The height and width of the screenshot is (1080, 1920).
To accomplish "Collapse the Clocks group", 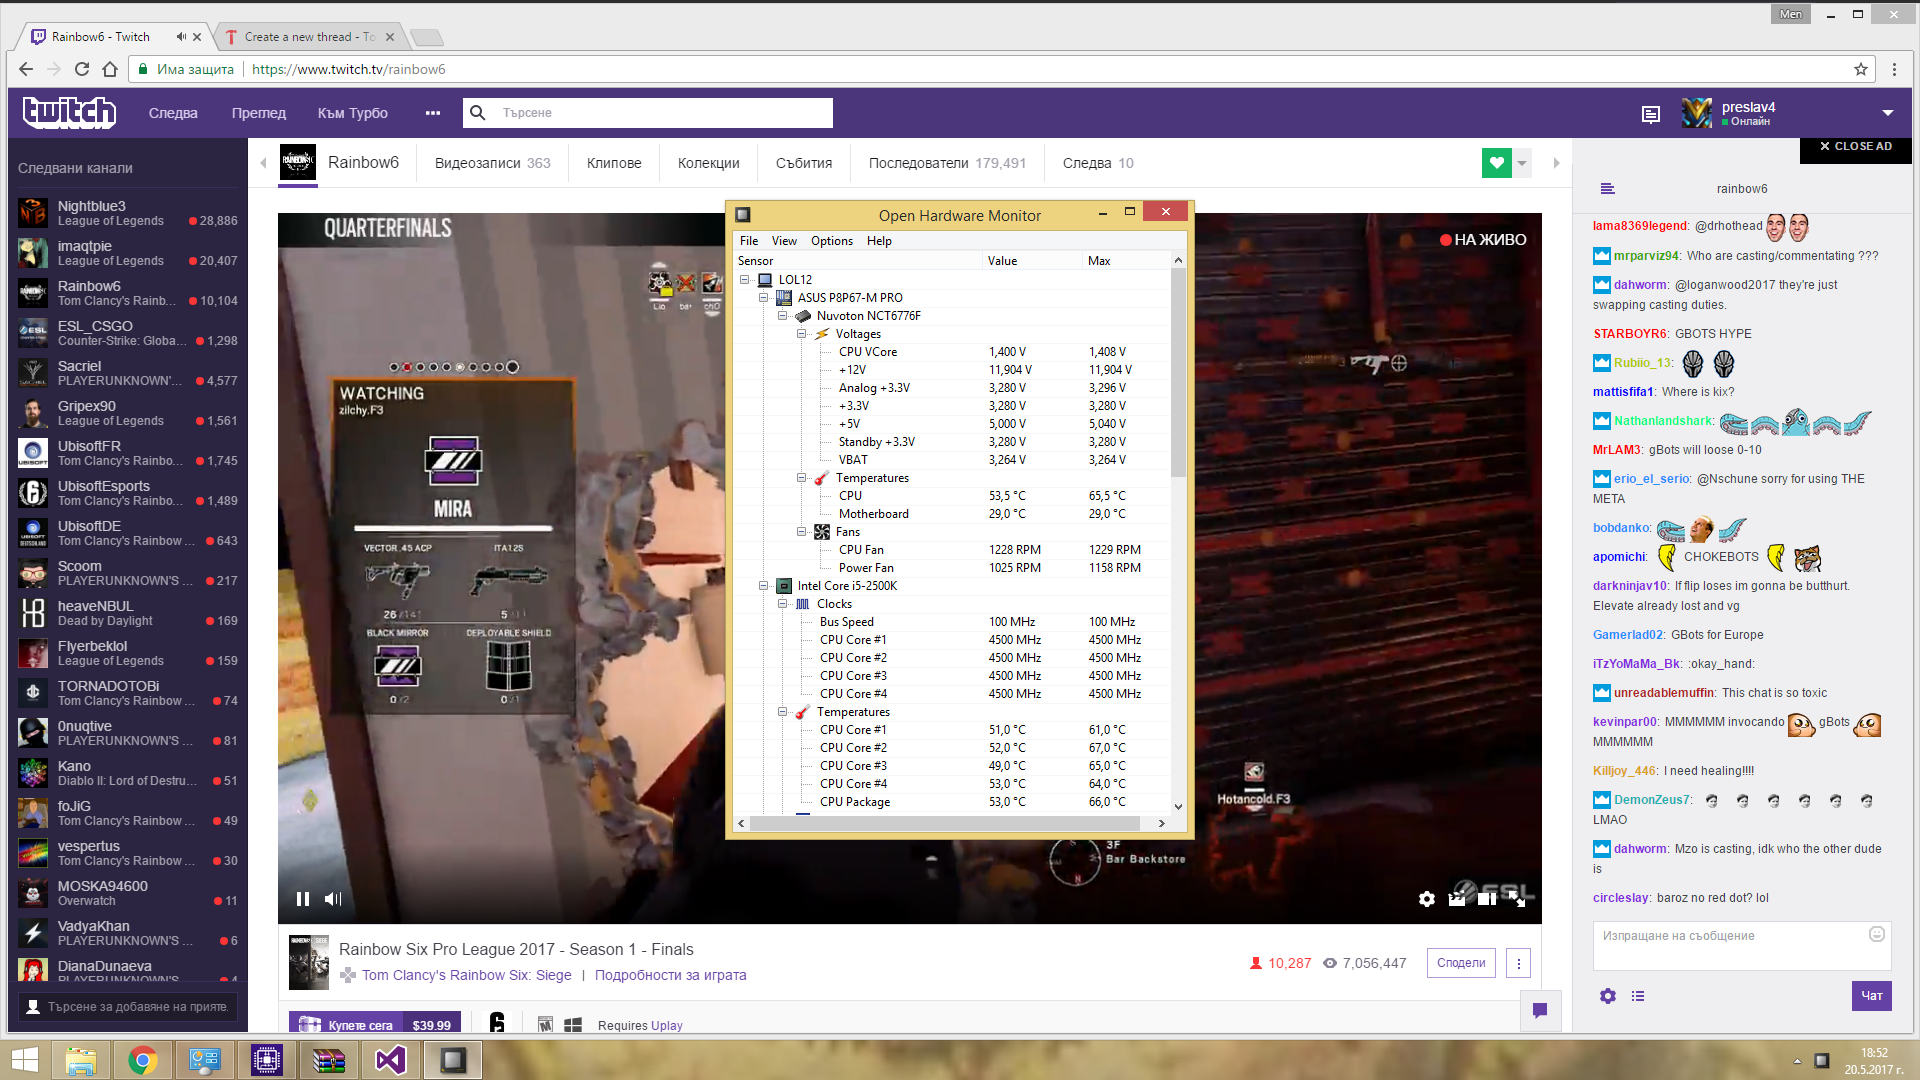I will coord(783,604).
